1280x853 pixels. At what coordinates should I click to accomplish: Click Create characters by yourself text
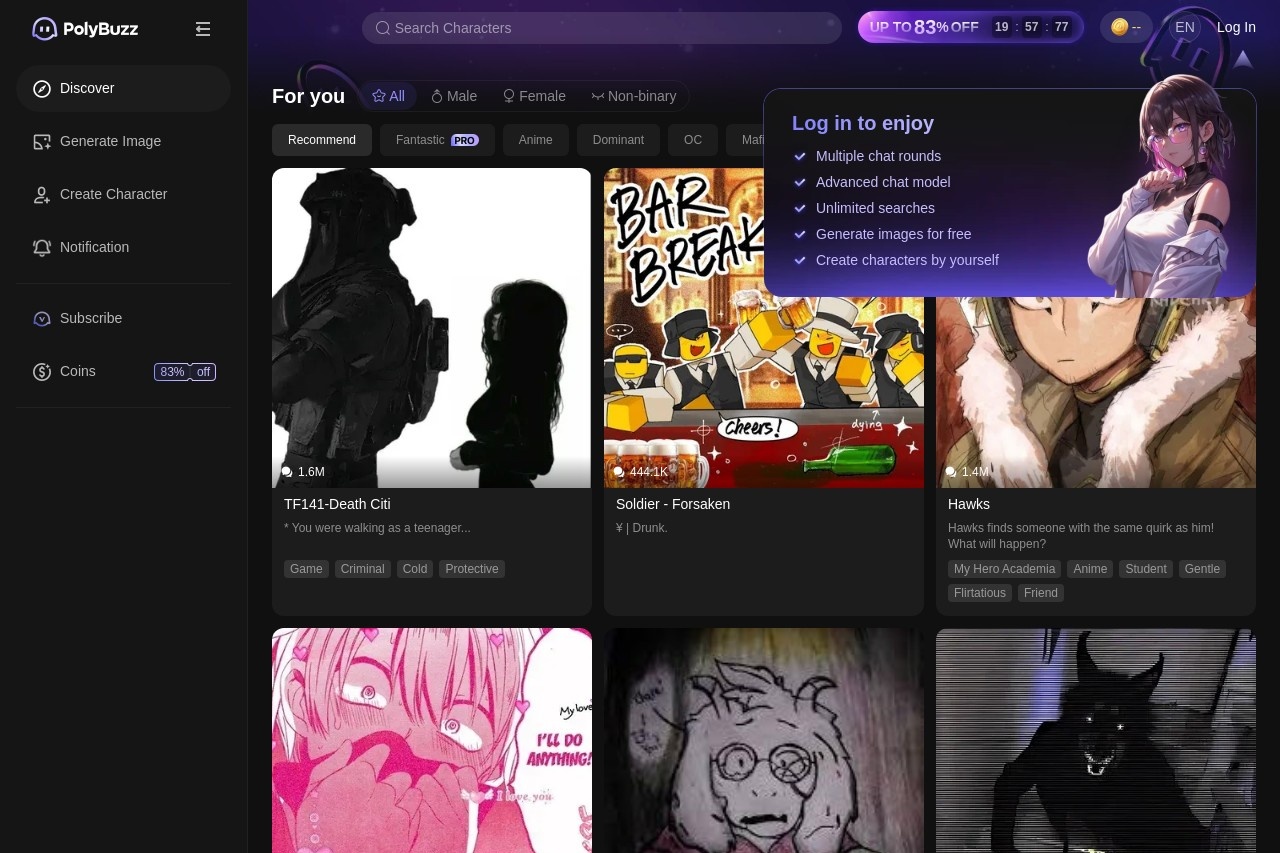(x=907, y=260)
